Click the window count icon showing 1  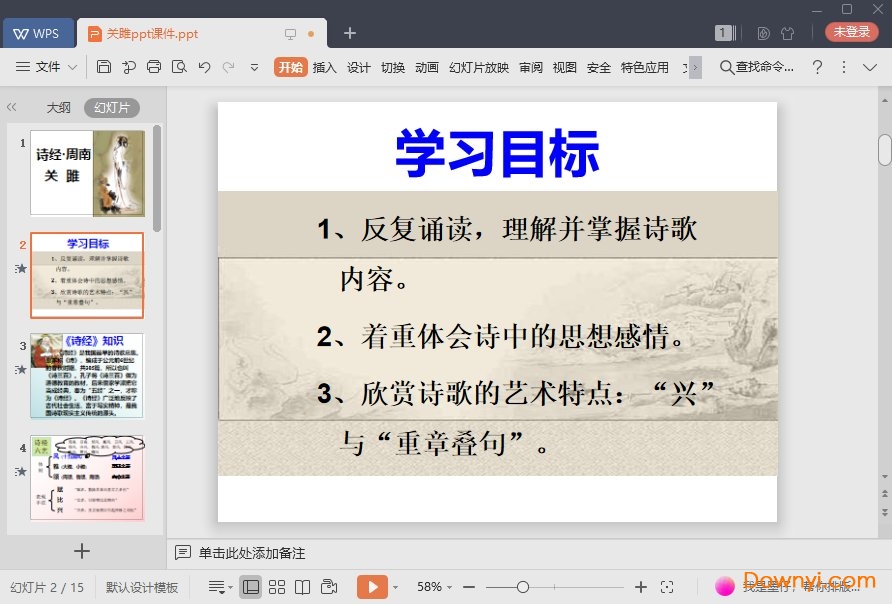coord(725,33)
